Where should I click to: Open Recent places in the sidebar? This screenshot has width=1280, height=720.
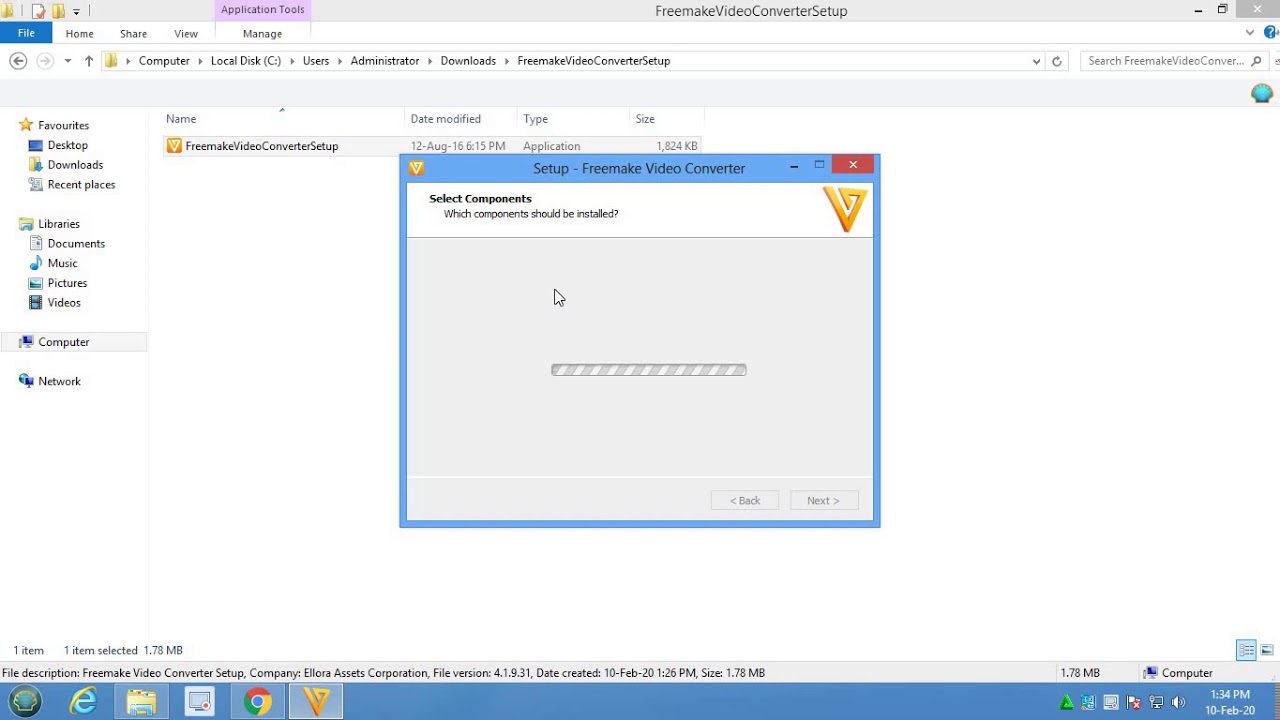pos(81,185)
